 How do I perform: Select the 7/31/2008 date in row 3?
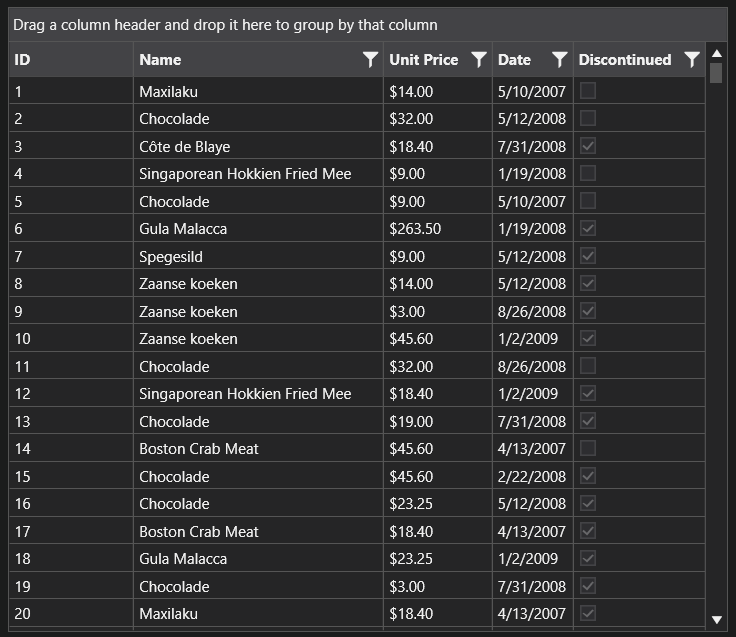(x=533, y=146)
